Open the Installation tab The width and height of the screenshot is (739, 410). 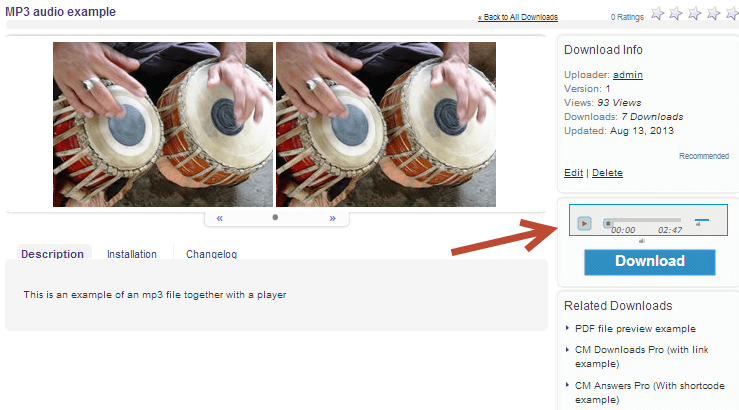pyautogui.click(x=131, y=254)
